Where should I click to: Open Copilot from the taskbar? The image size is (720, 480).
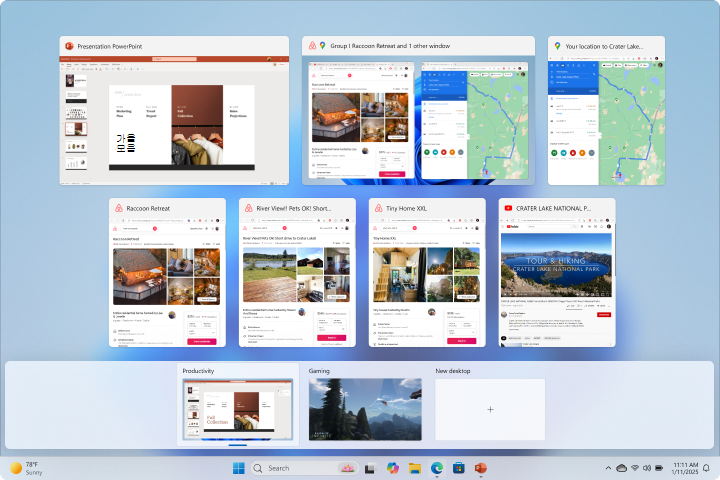tap(393, 468)
